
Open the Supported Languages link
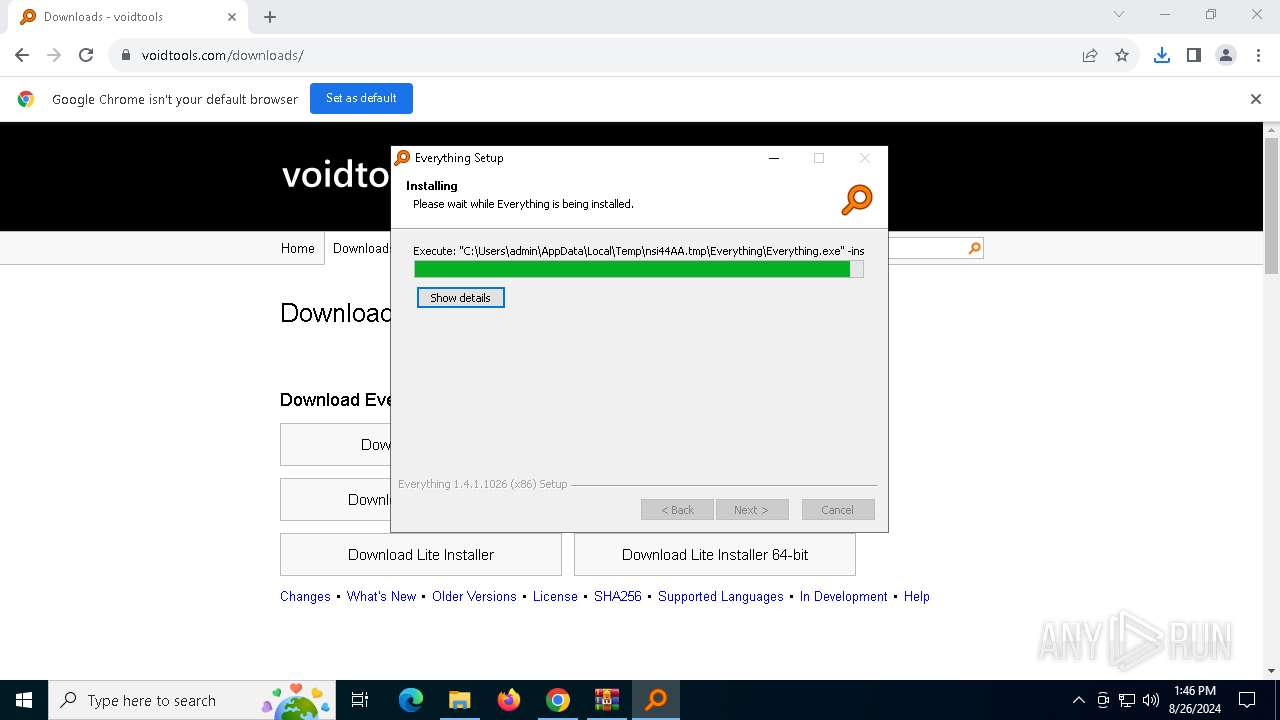pyautogui.click(x=721, y=596)
